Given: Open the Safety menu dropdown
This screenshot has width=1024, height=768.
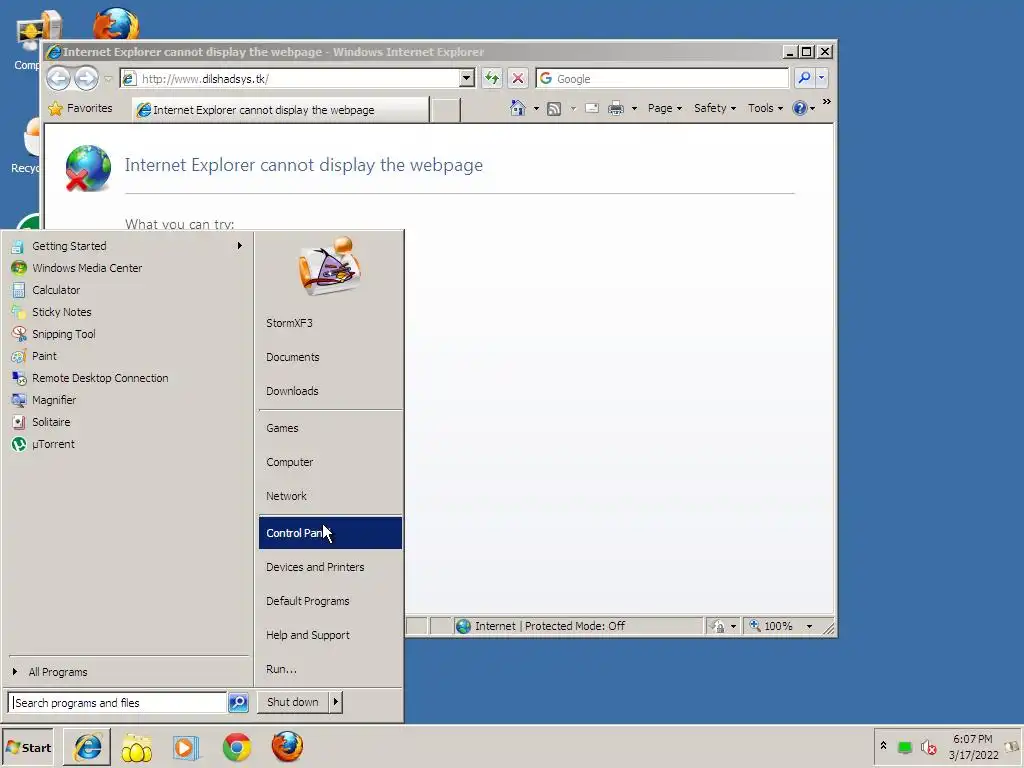Looking at the screenshot, I should click(x=714, y=108).
